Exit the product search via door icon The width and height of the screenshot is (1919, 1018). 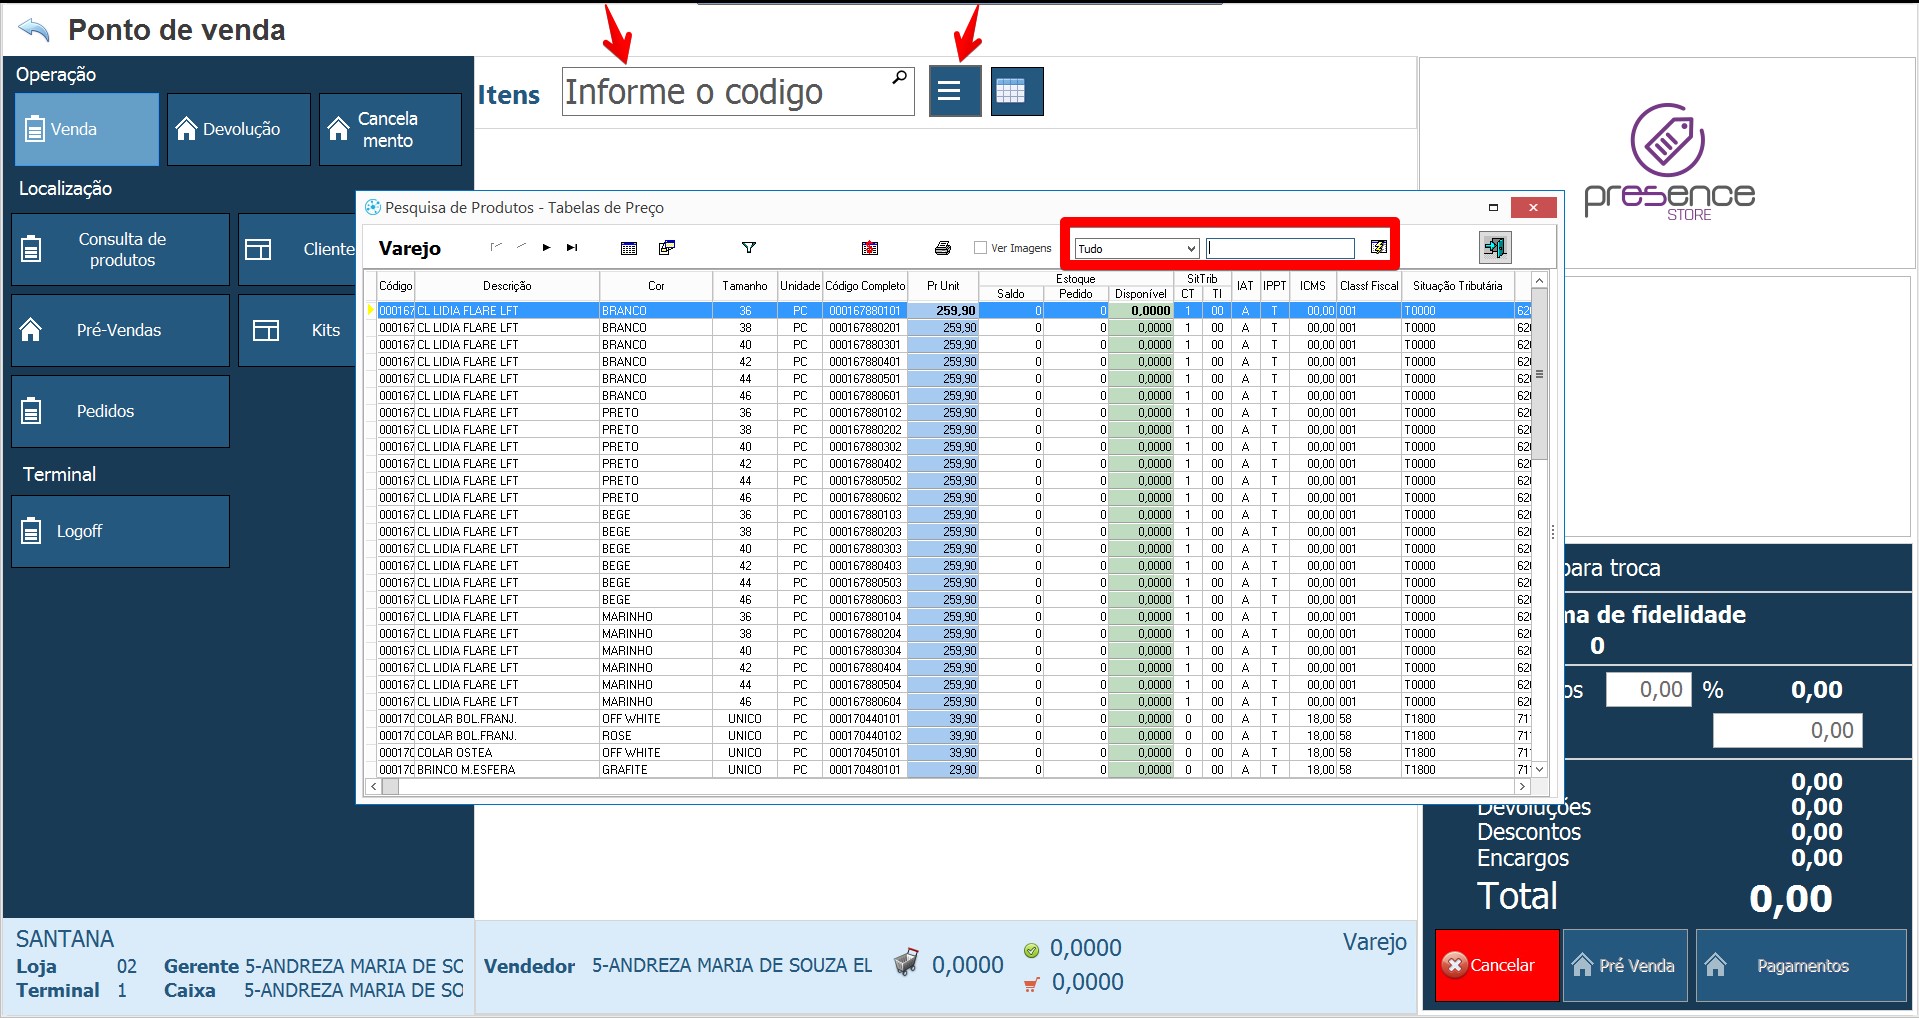[x=1495, y=247]
